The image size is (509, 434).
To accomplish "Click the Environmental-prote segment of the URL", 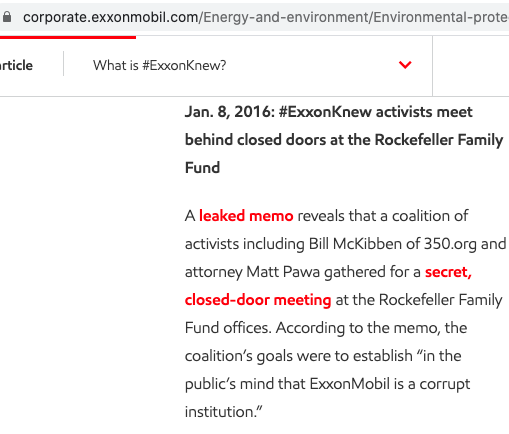I will [x=441, y=17].
